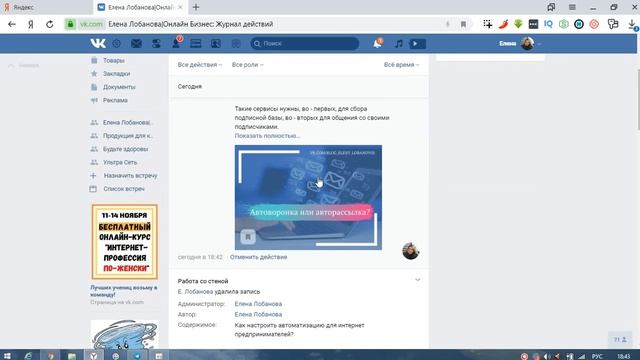Viewport: 640px width, 360px height.
Task: Open a new browser tab with plus
Action: (x=196, y=7)
